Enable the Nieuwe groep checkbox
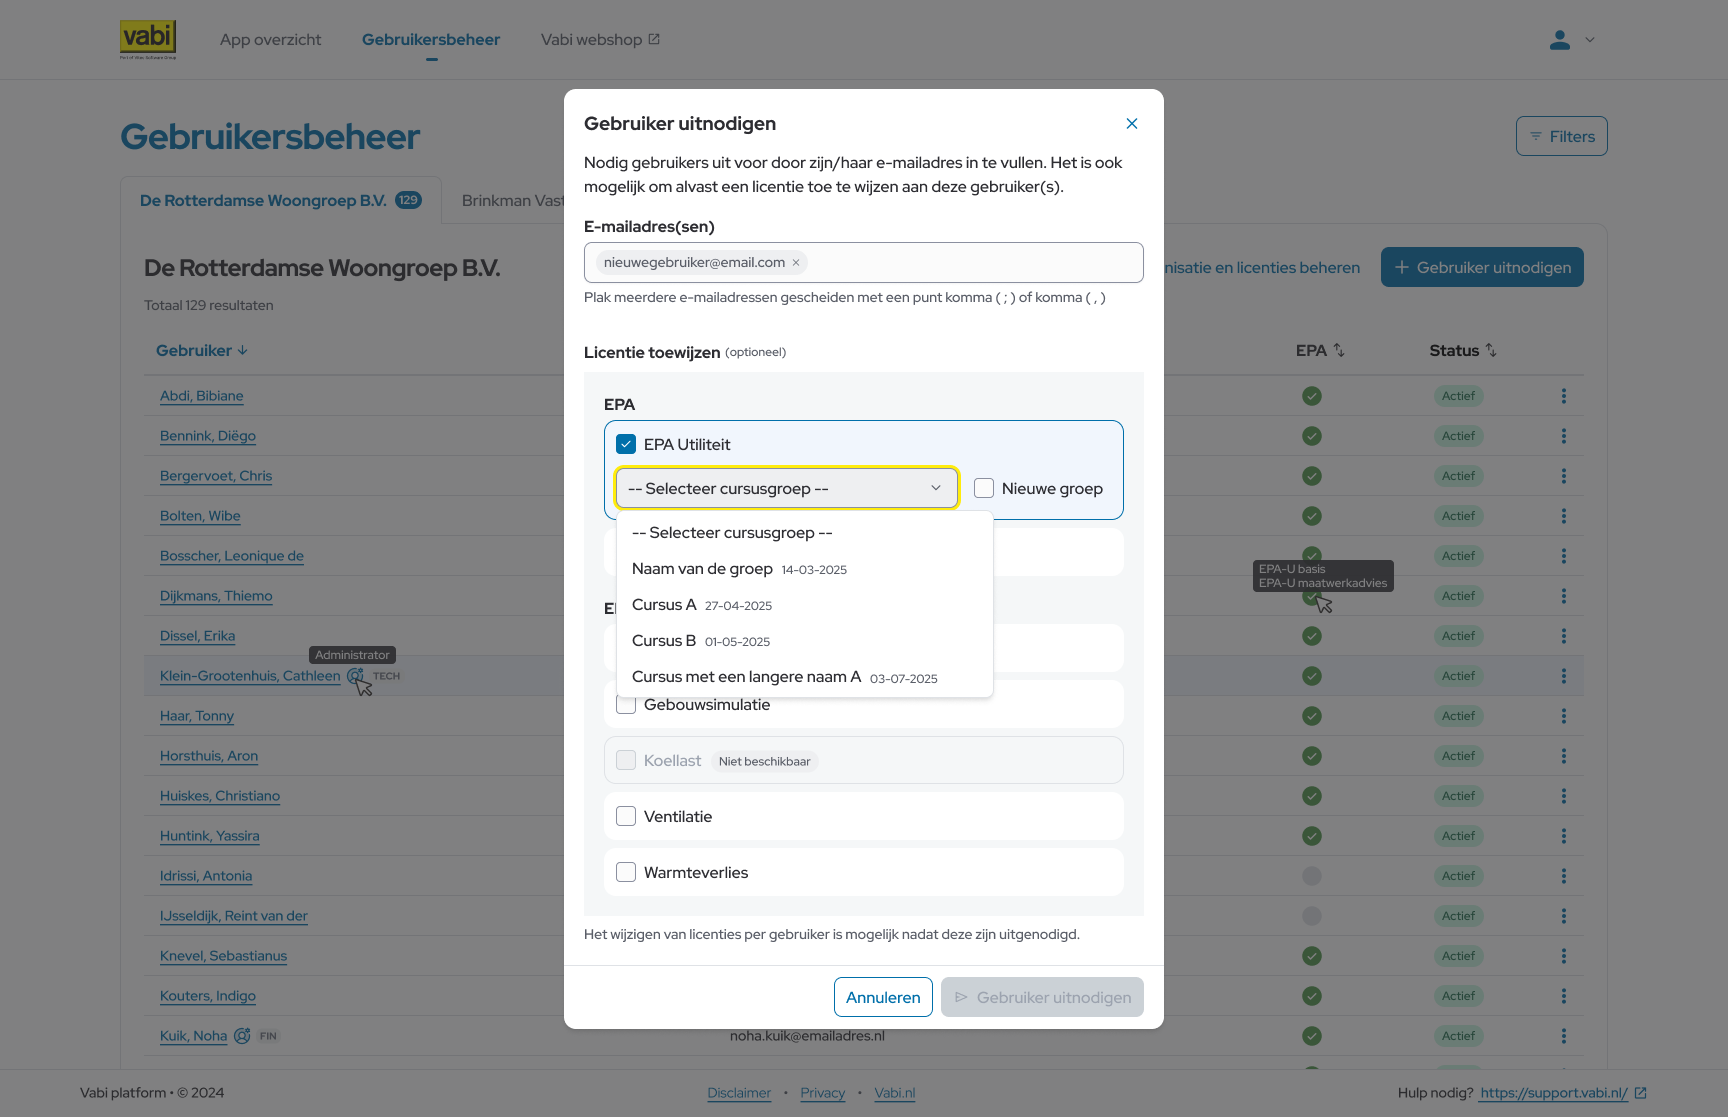1728x1117 pixels. click(984, 488)
